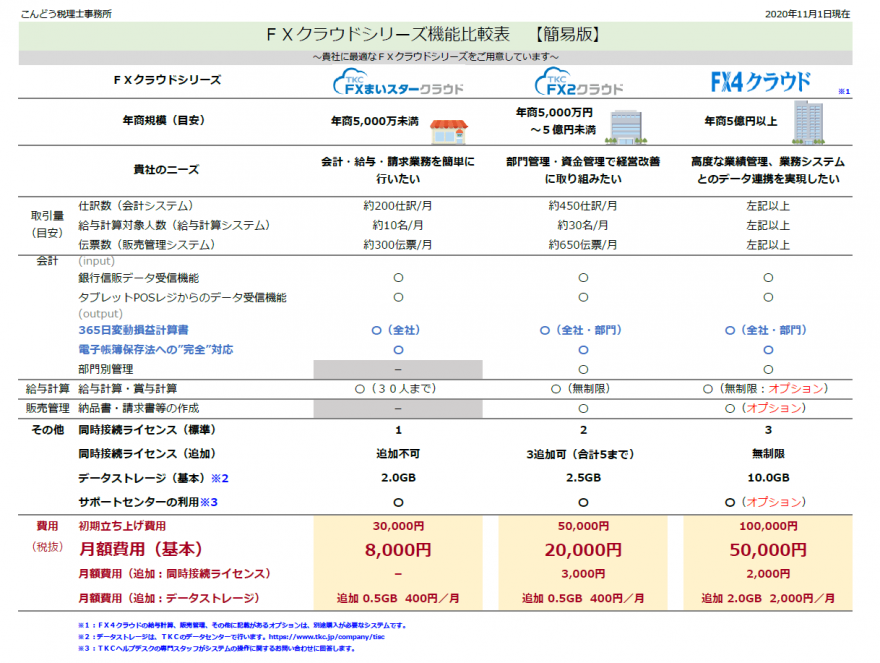Open the tkc.jp link in footnote ※2

point(327,637)
